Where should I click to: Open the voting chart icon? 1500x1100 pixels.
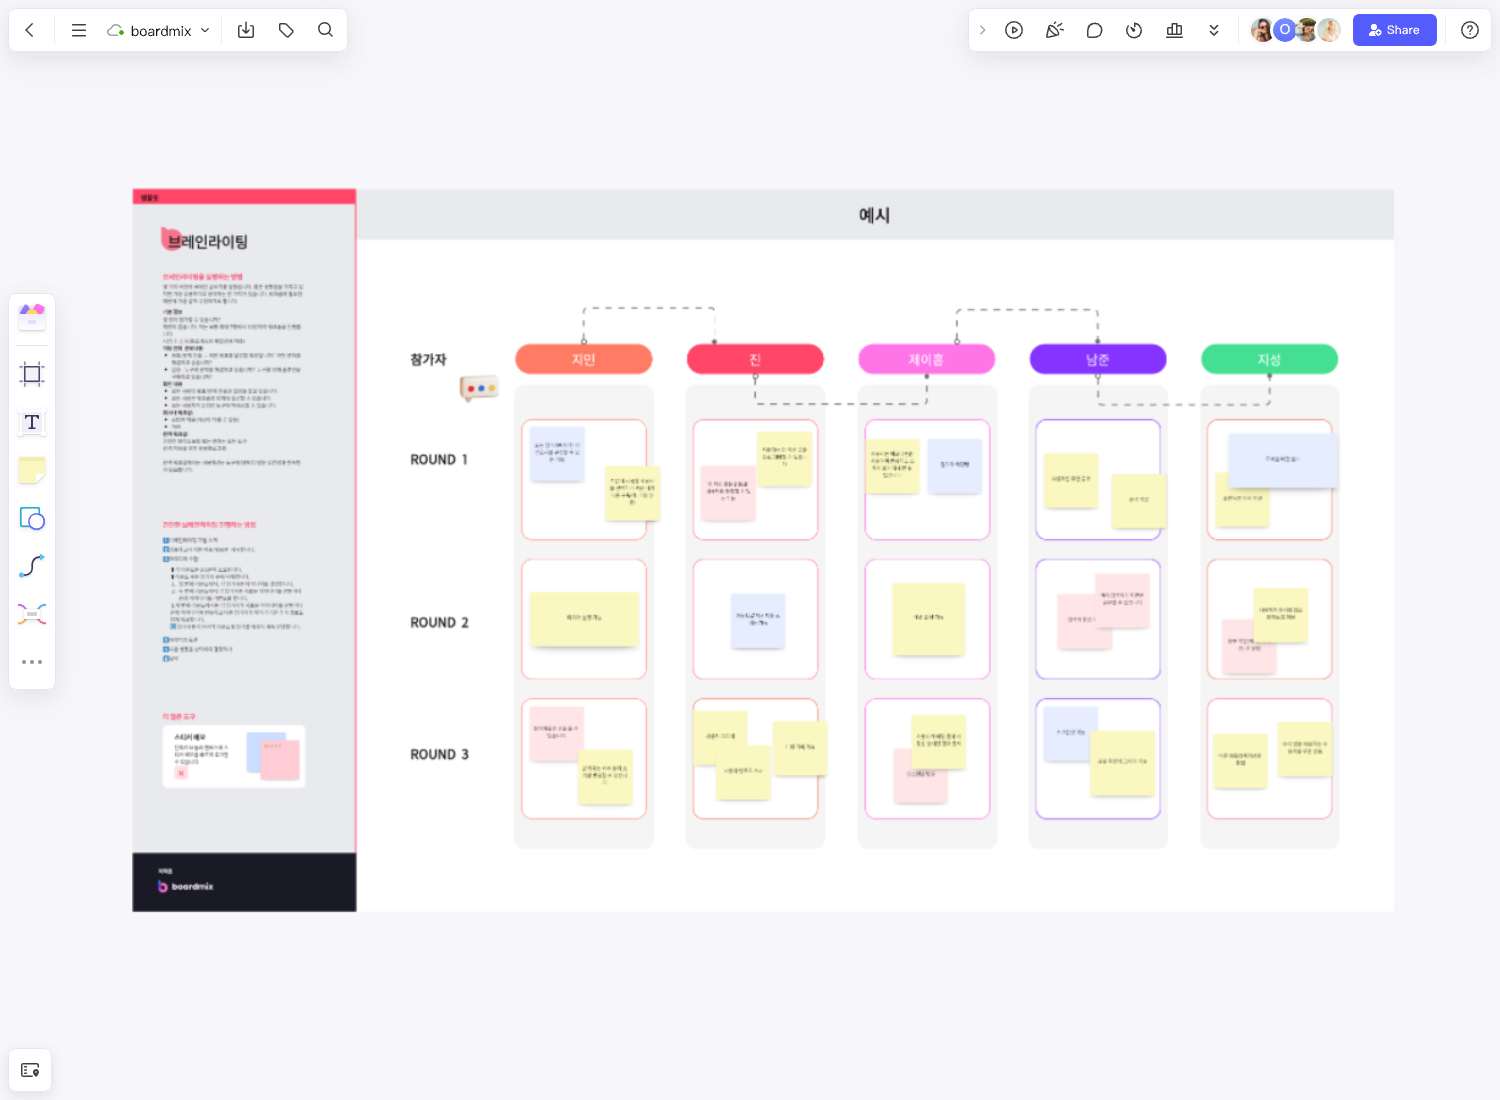click(1174, 30)
